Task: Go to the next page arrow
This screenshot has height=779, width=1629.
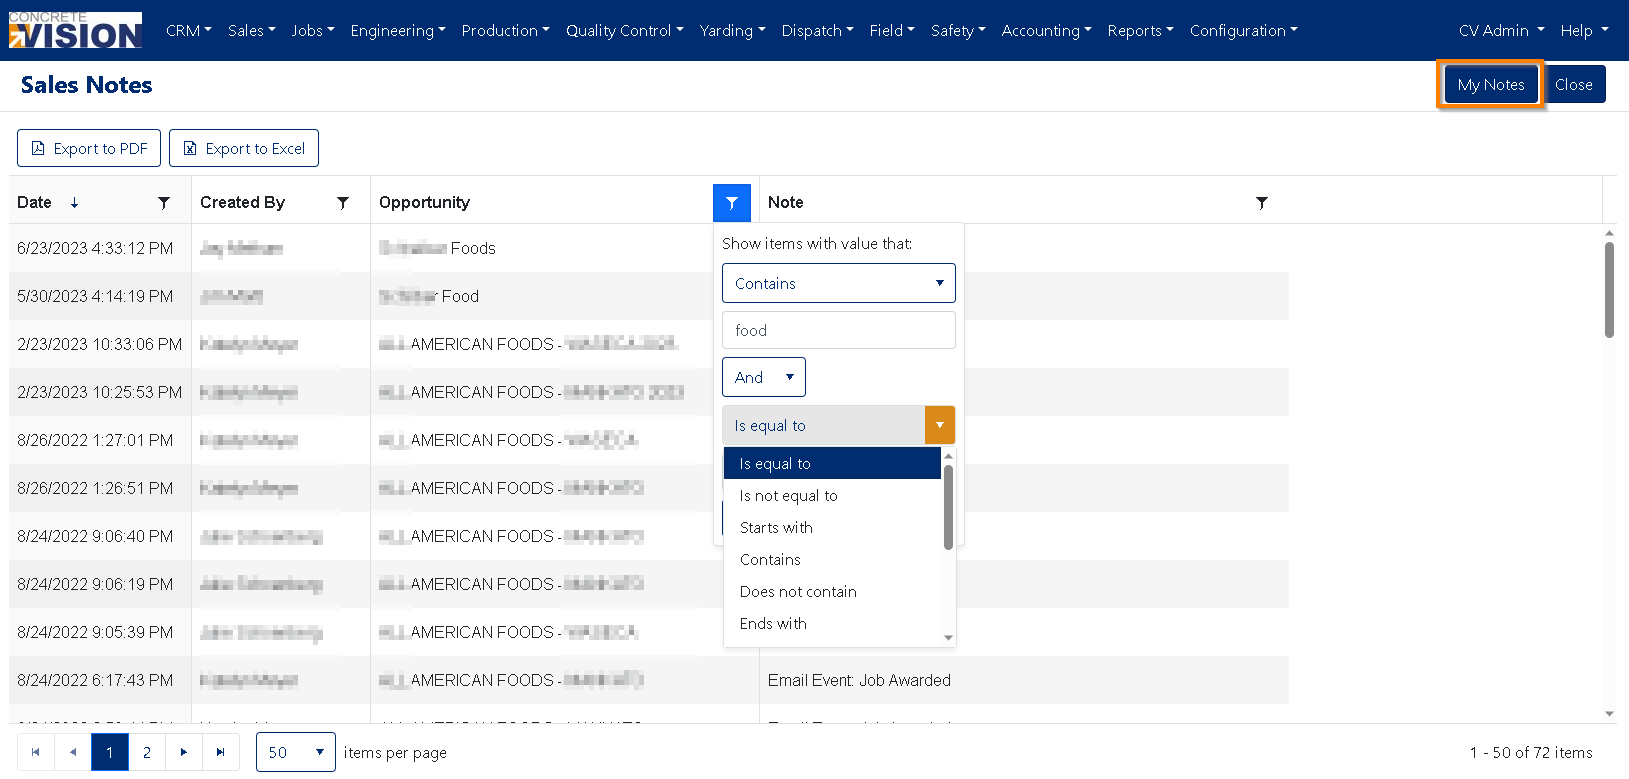Action: tap(184, 752)
